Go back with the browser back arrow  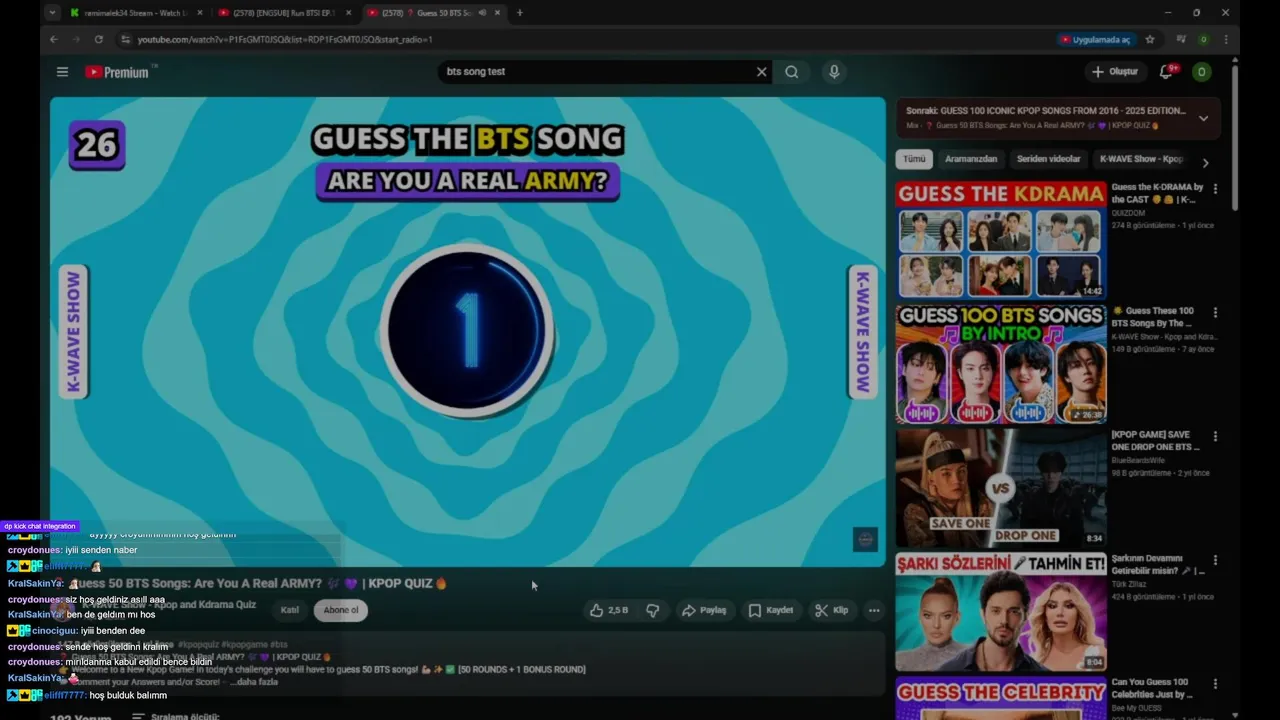pos(54,39)
